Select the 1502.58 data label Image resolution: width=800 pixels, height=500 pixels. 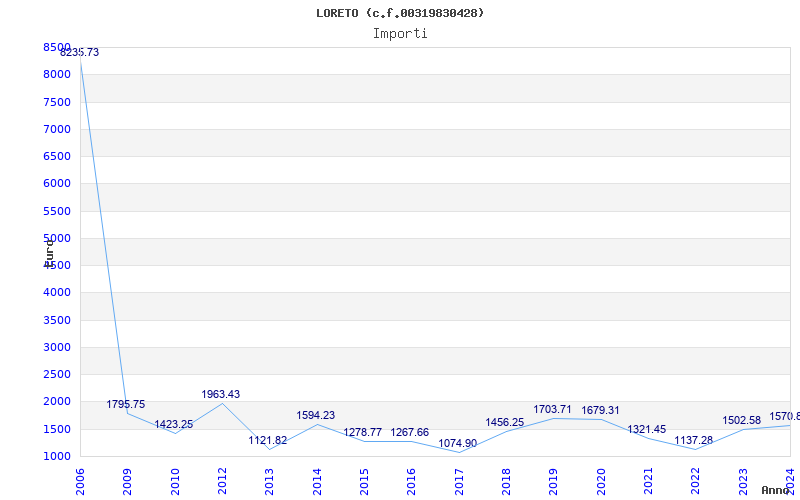pyautogui.click(x=742, y=420)
